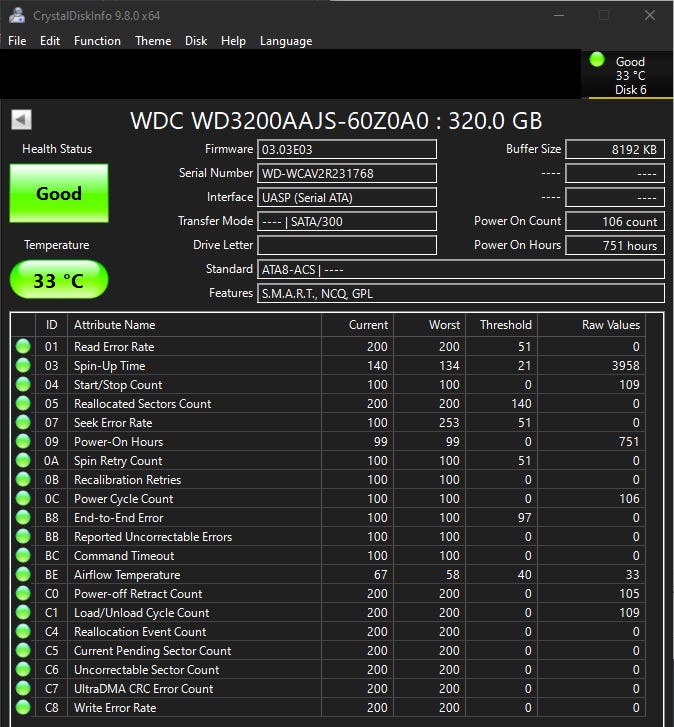Click the status dot for Reallocated Sectors Count
Screen dimensions: 674x727
[23, 403]
